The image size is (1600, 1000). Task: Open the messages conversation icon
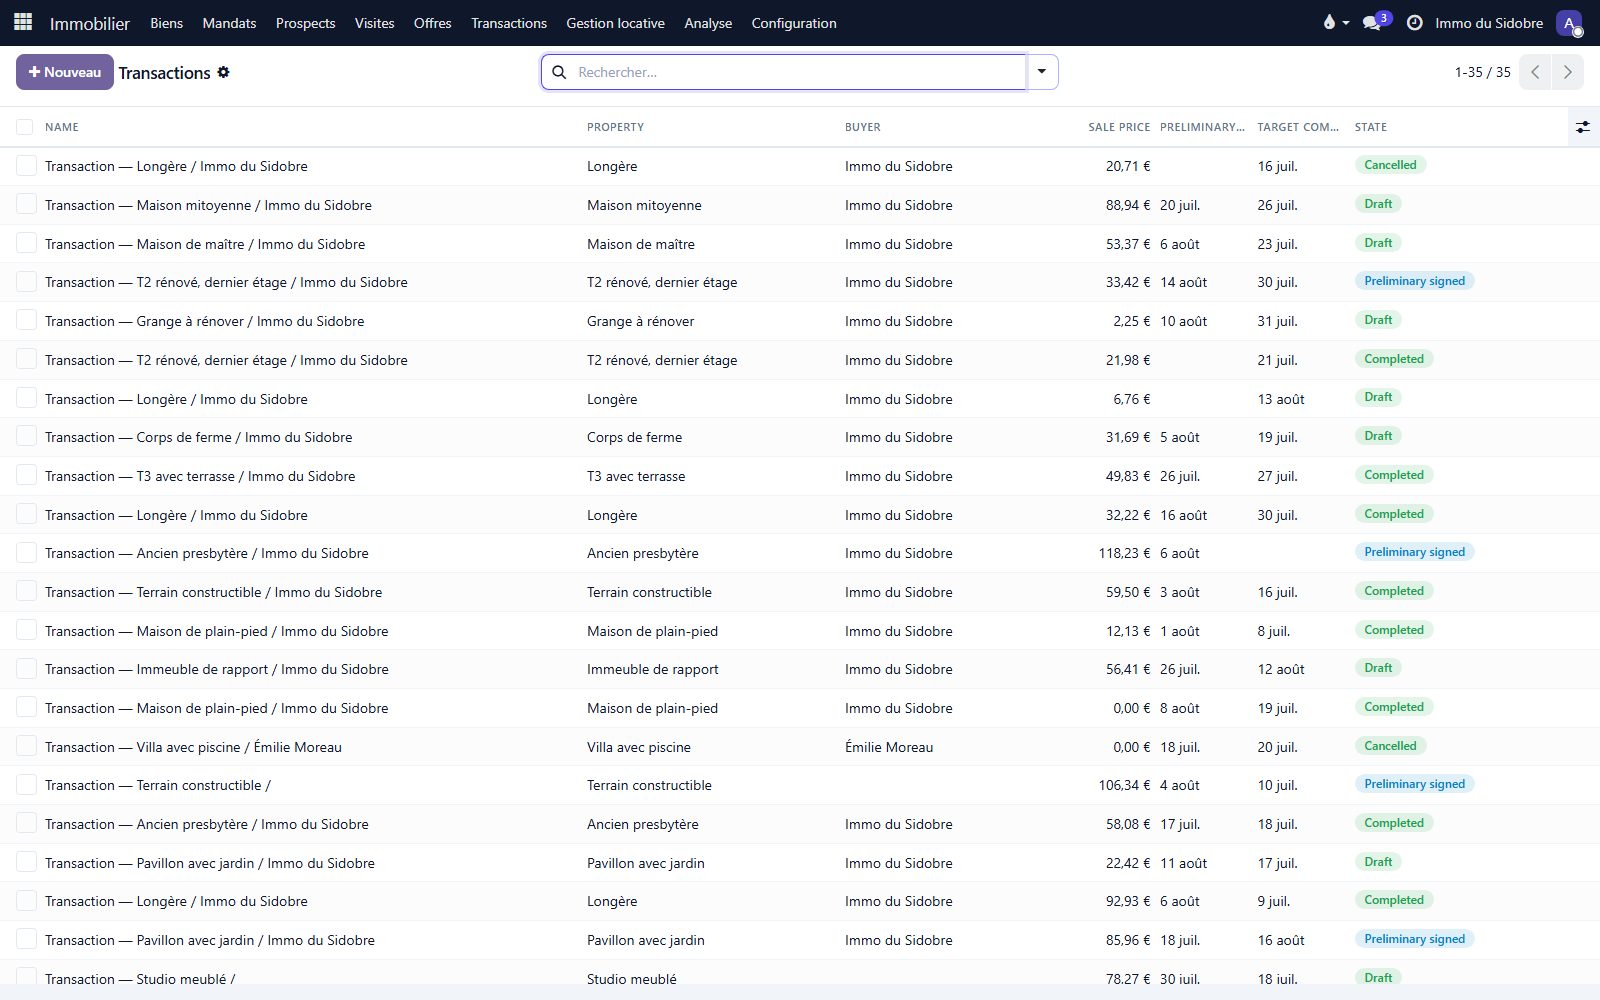pyautogui.click(x=1372, y=22)
